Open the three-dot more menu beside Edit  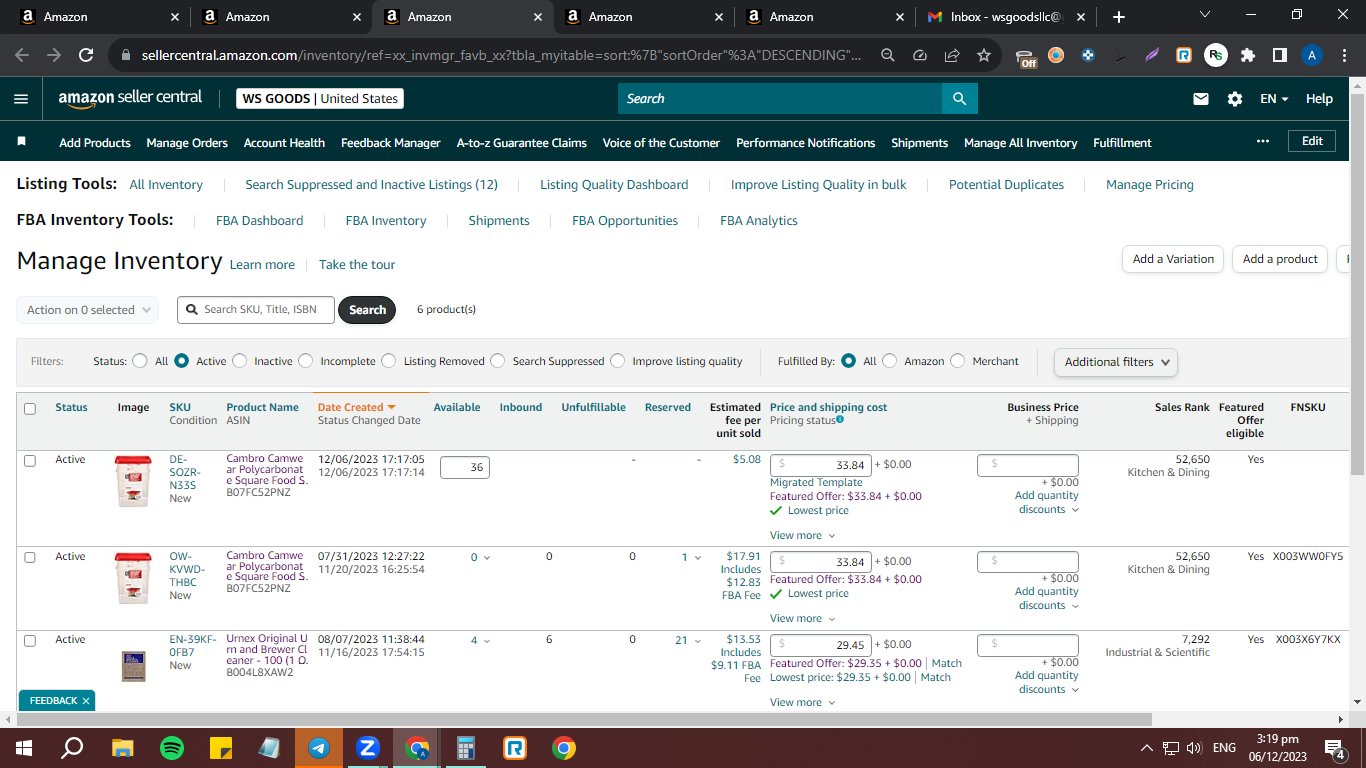(x=1263, y=142)
